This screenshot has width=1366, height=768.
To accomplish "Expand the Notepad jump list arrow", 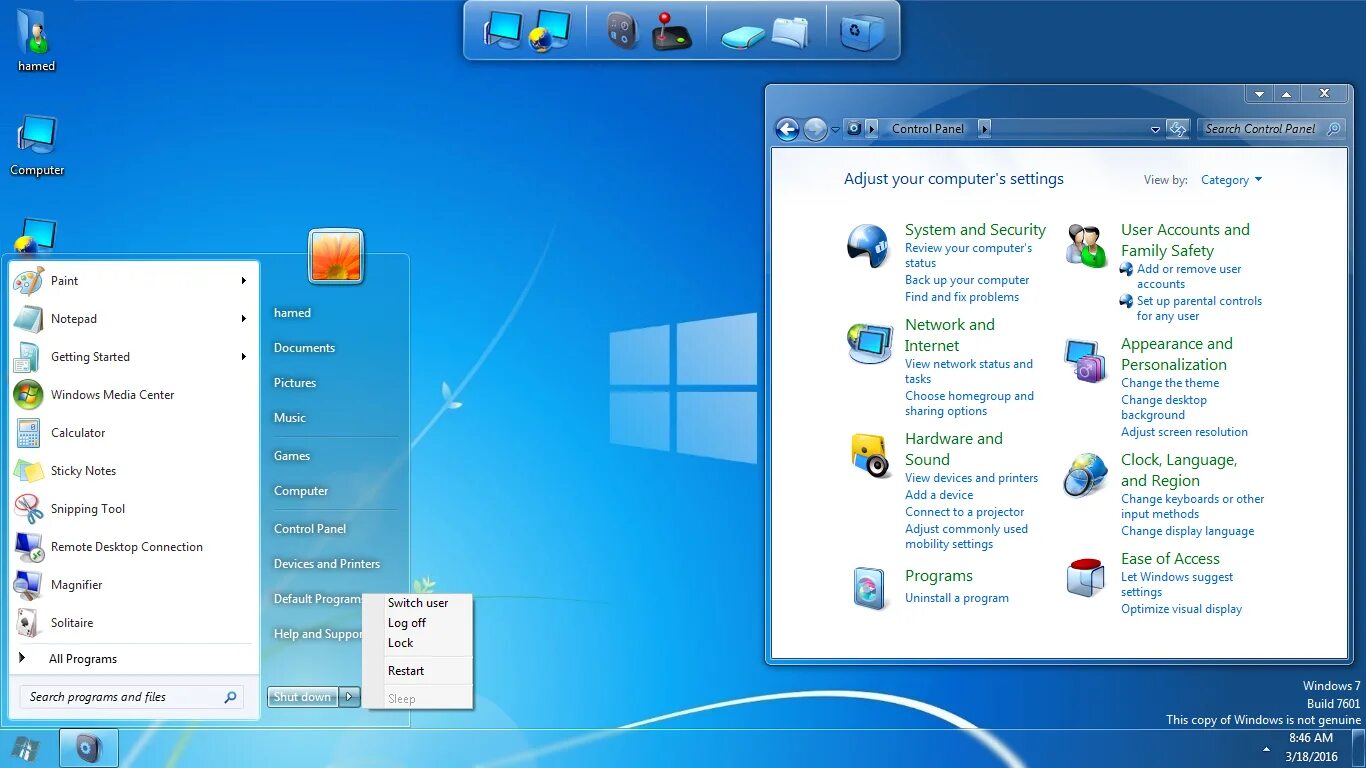I will 243,319.
